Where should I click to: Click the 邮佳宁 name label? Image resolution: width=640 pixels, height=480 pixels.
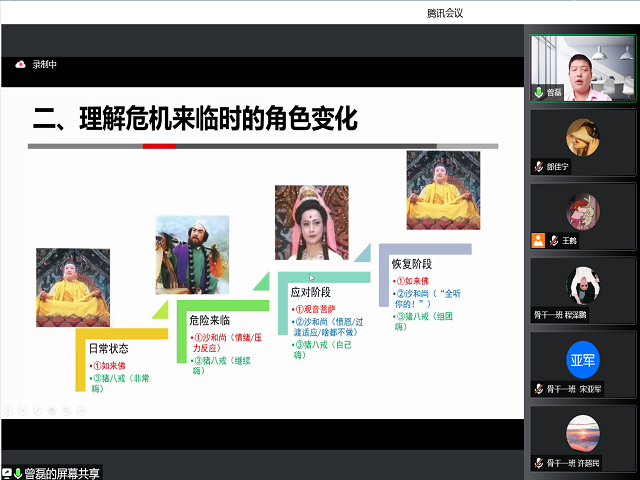click(x=558, y=167)
